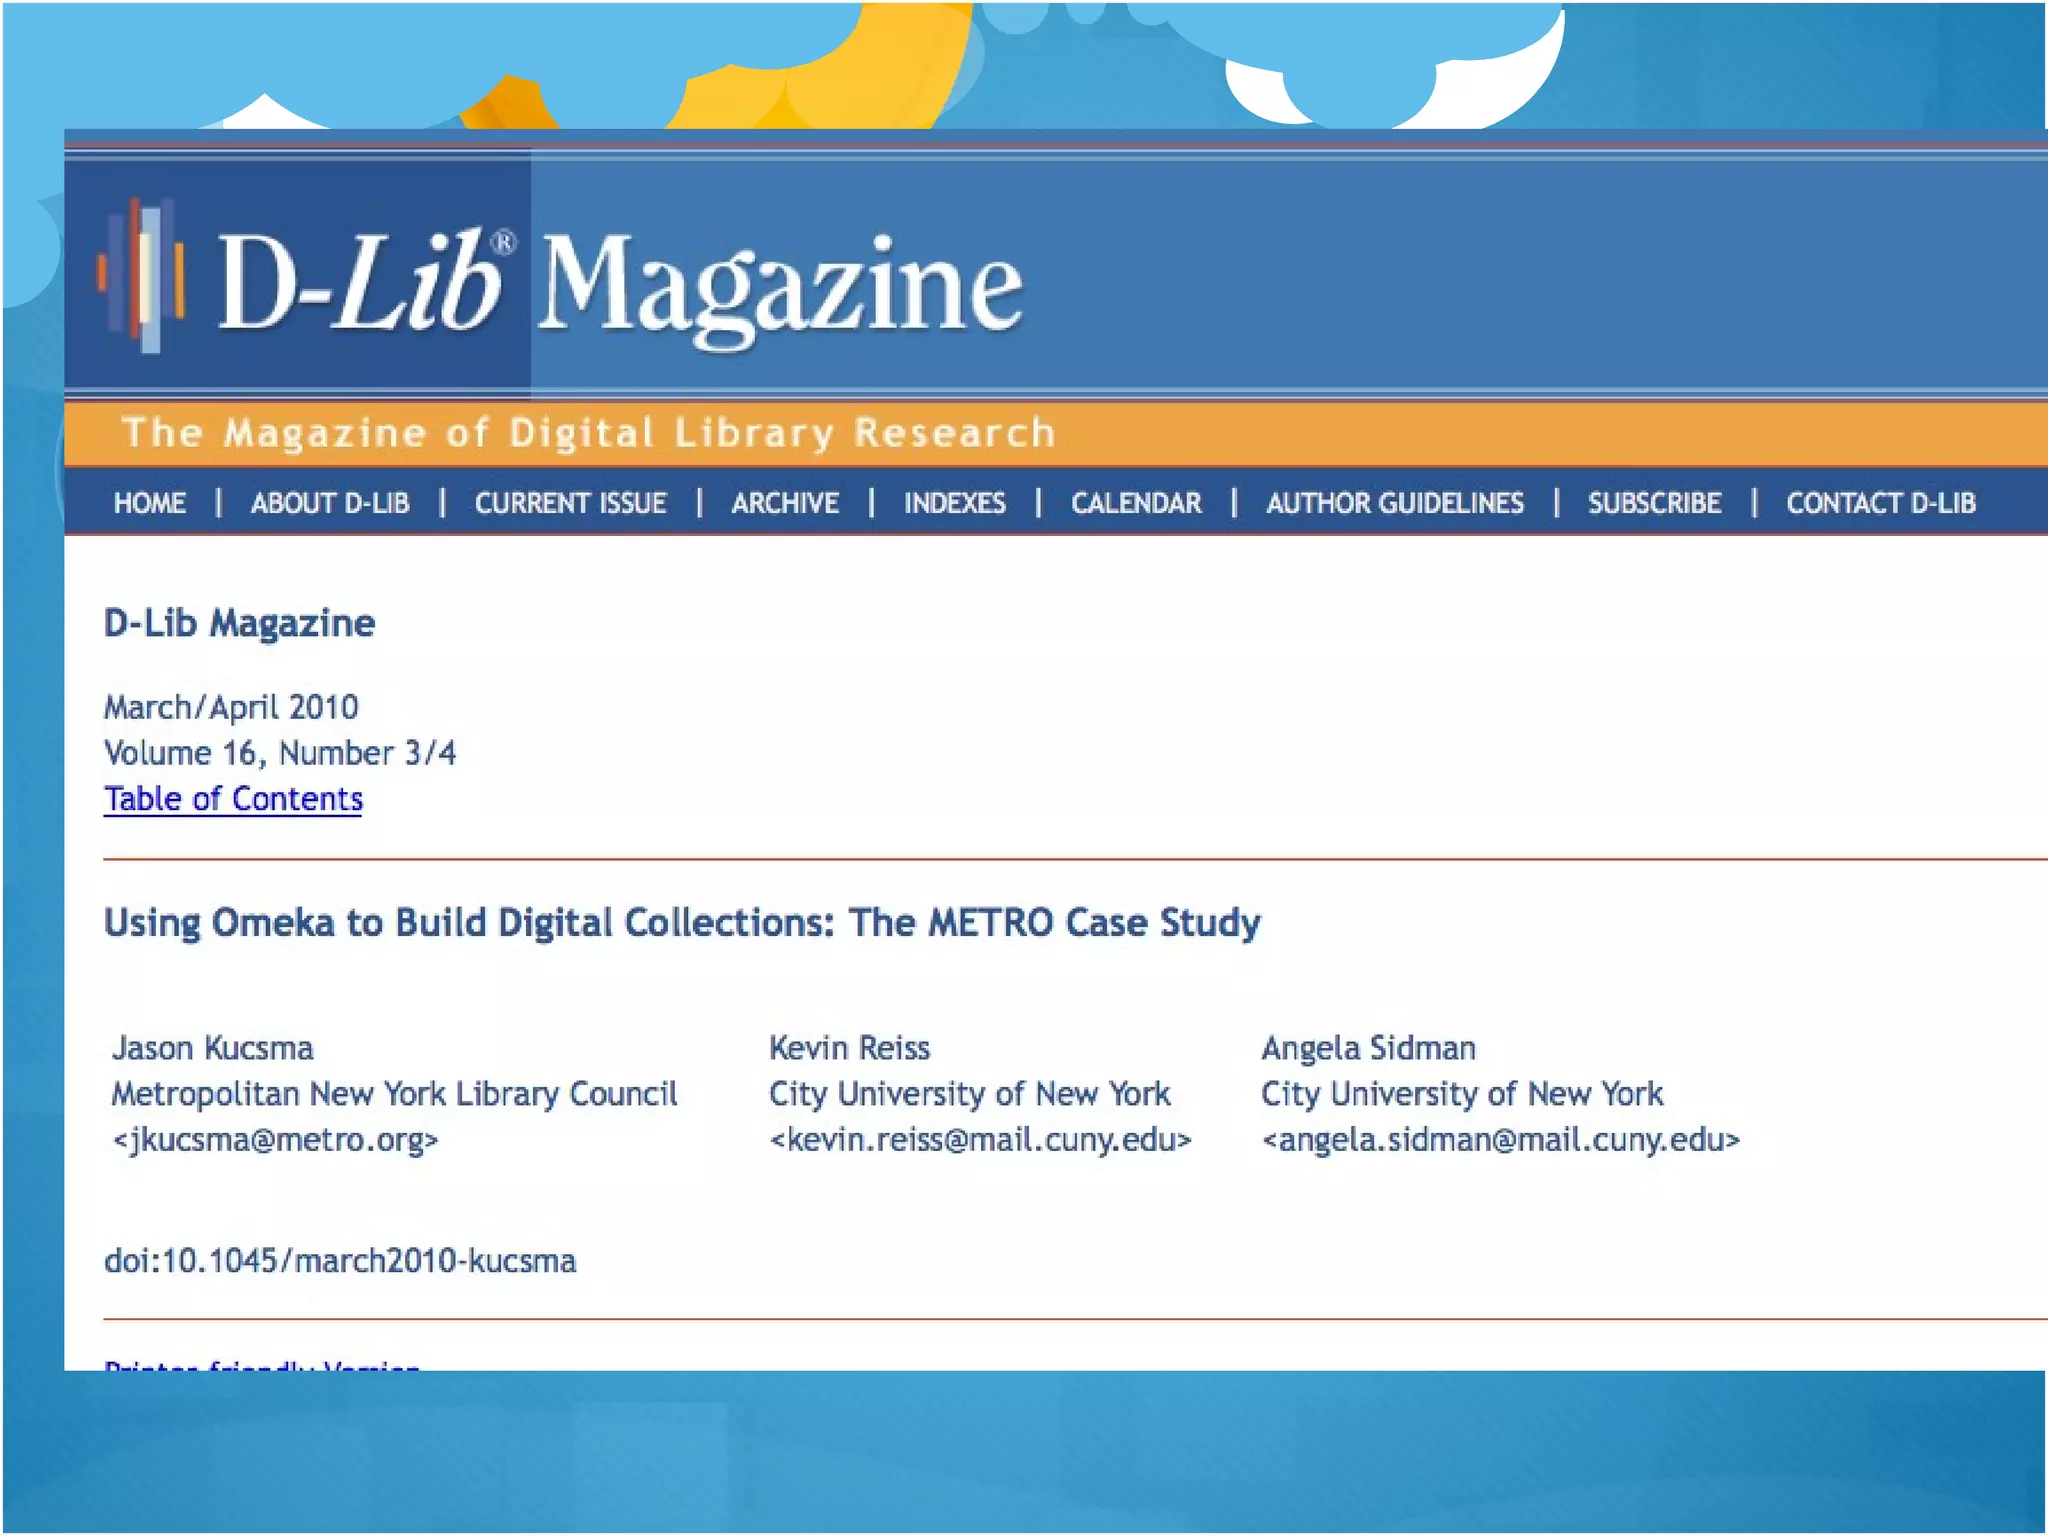Click the article title about Omeka

[682, 922]
